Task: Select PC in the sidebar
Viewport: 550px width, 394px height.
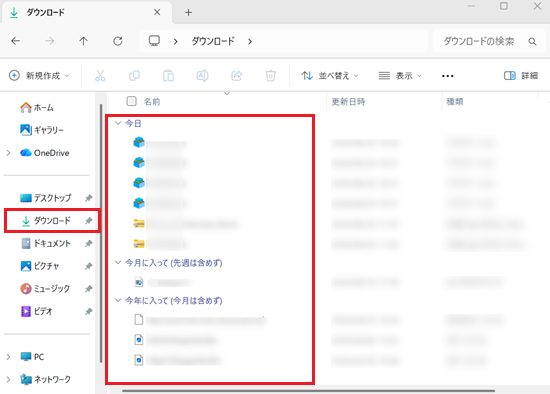Action: pos(32,357)
